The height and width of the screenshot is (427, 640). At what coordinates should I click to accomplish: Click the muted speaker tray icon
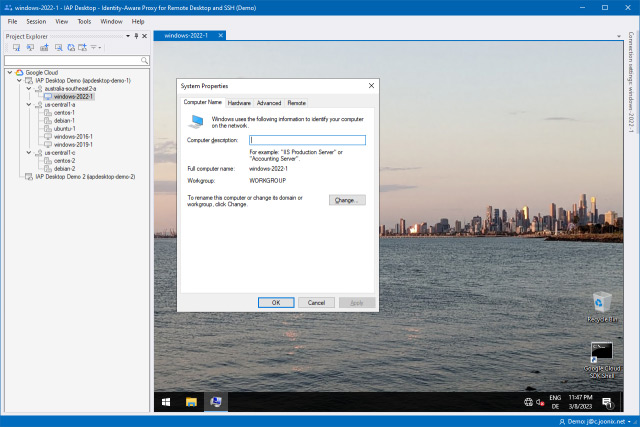point(540,402)
